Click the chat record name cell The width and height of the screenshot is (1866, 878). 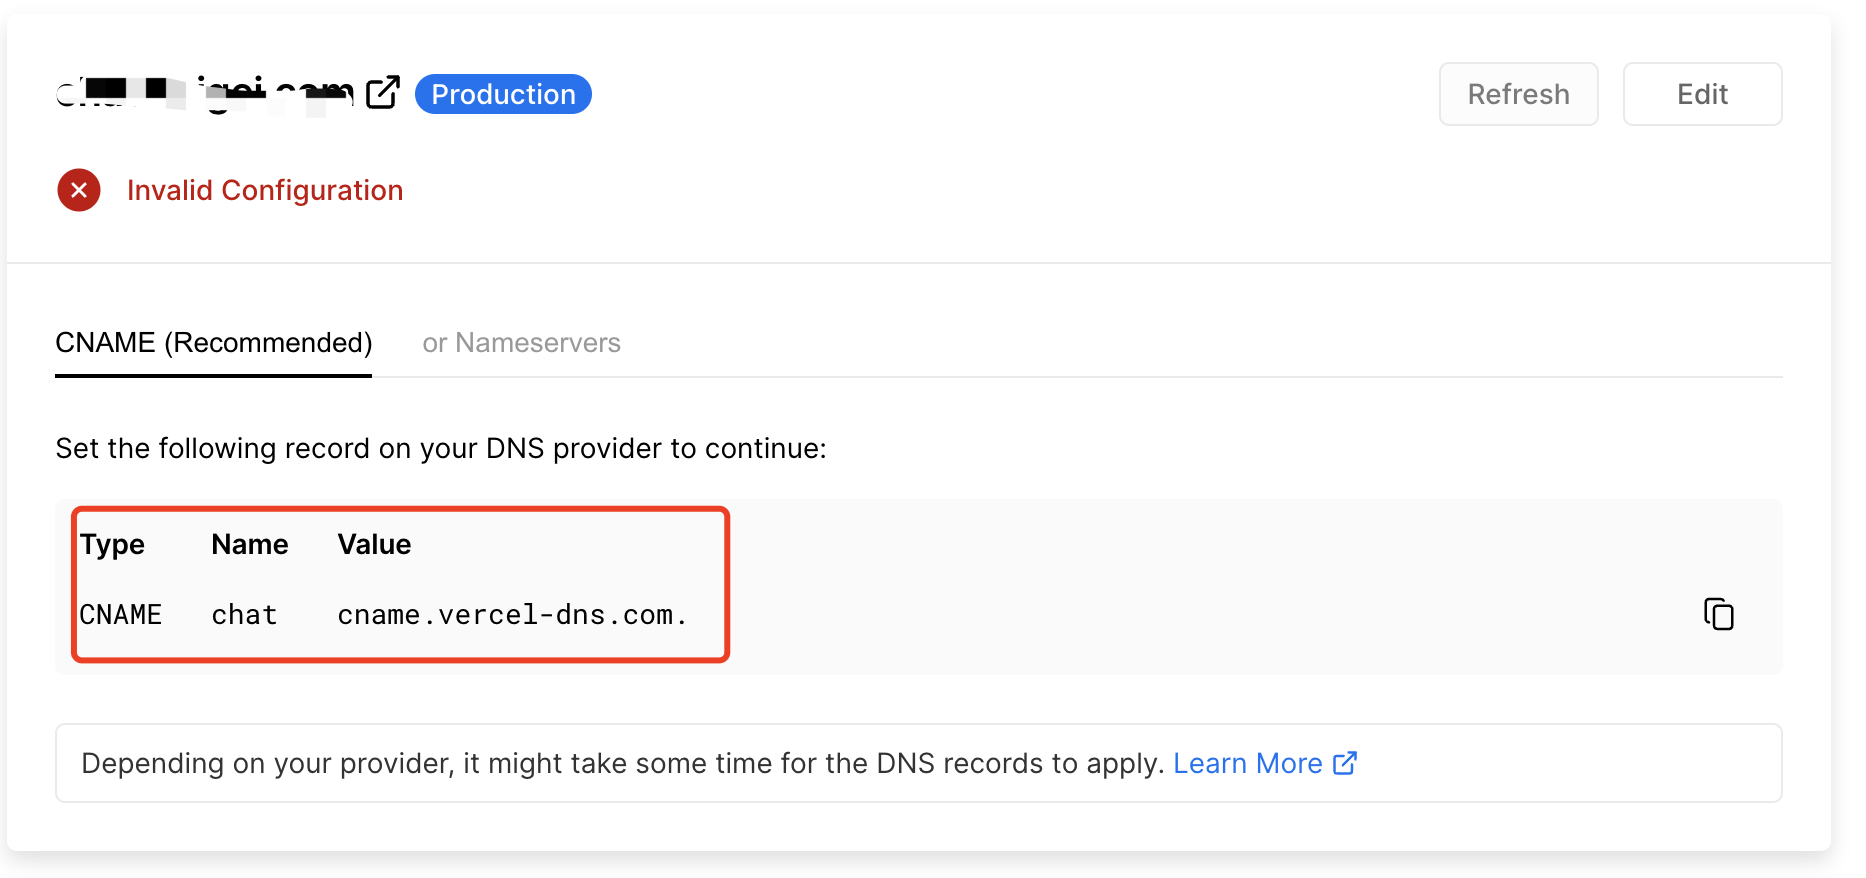tap(244, 614)
